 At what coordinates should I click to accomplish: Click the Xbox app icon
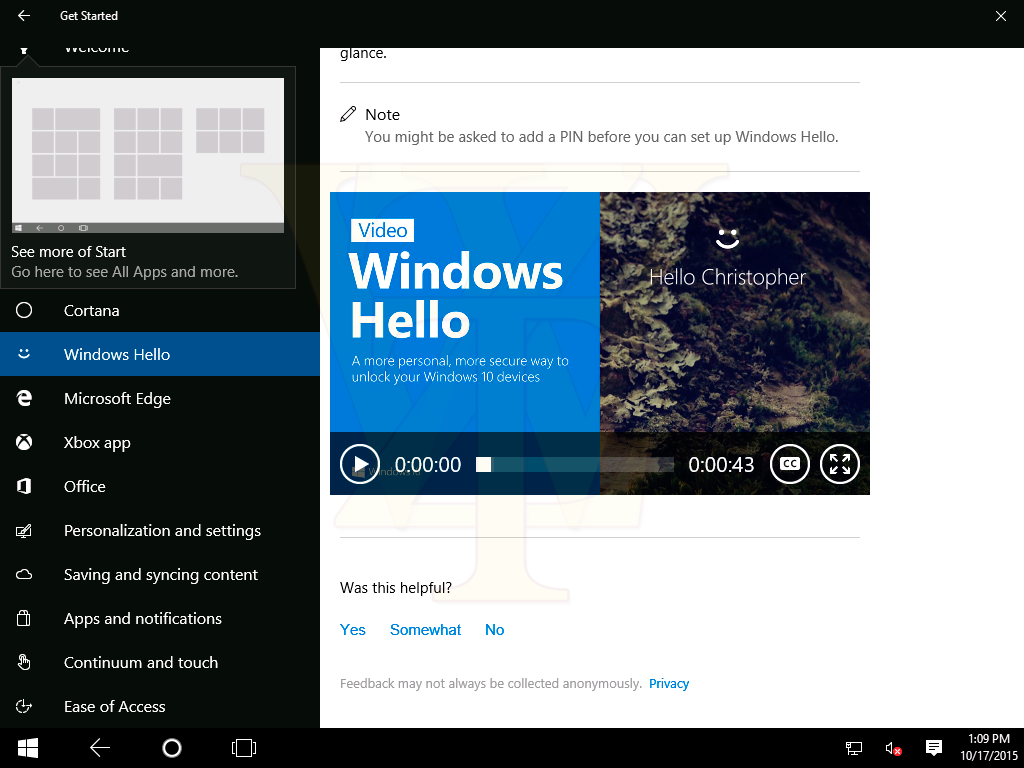click(24, 443)
